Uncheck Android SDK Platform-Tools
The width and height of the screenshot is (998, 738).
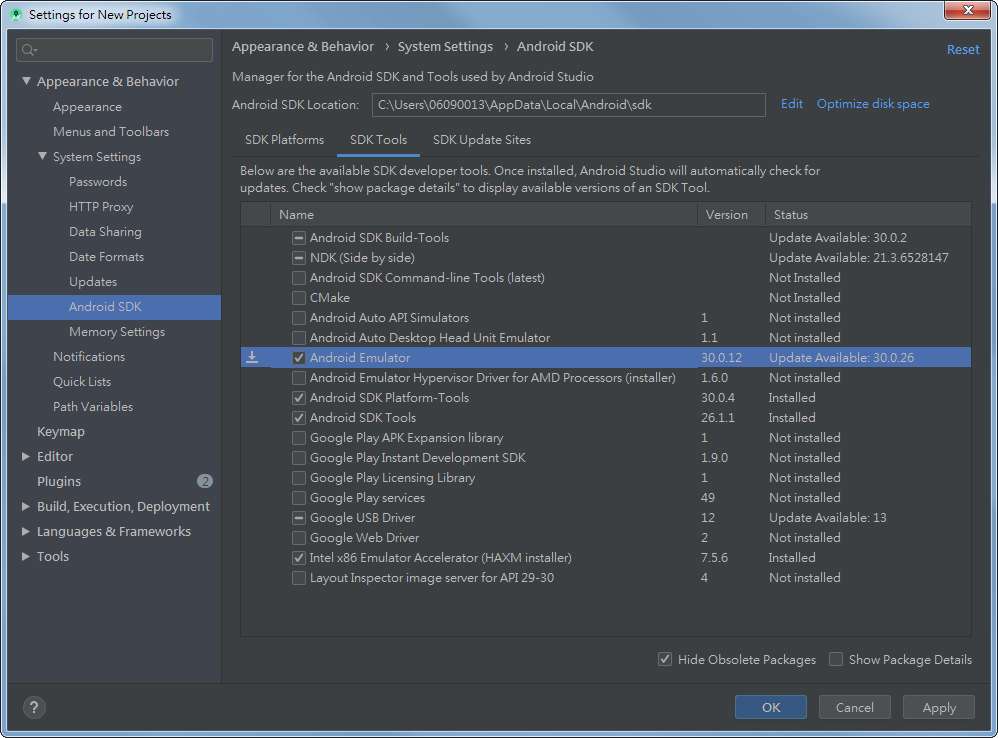(x=299, y=398)
